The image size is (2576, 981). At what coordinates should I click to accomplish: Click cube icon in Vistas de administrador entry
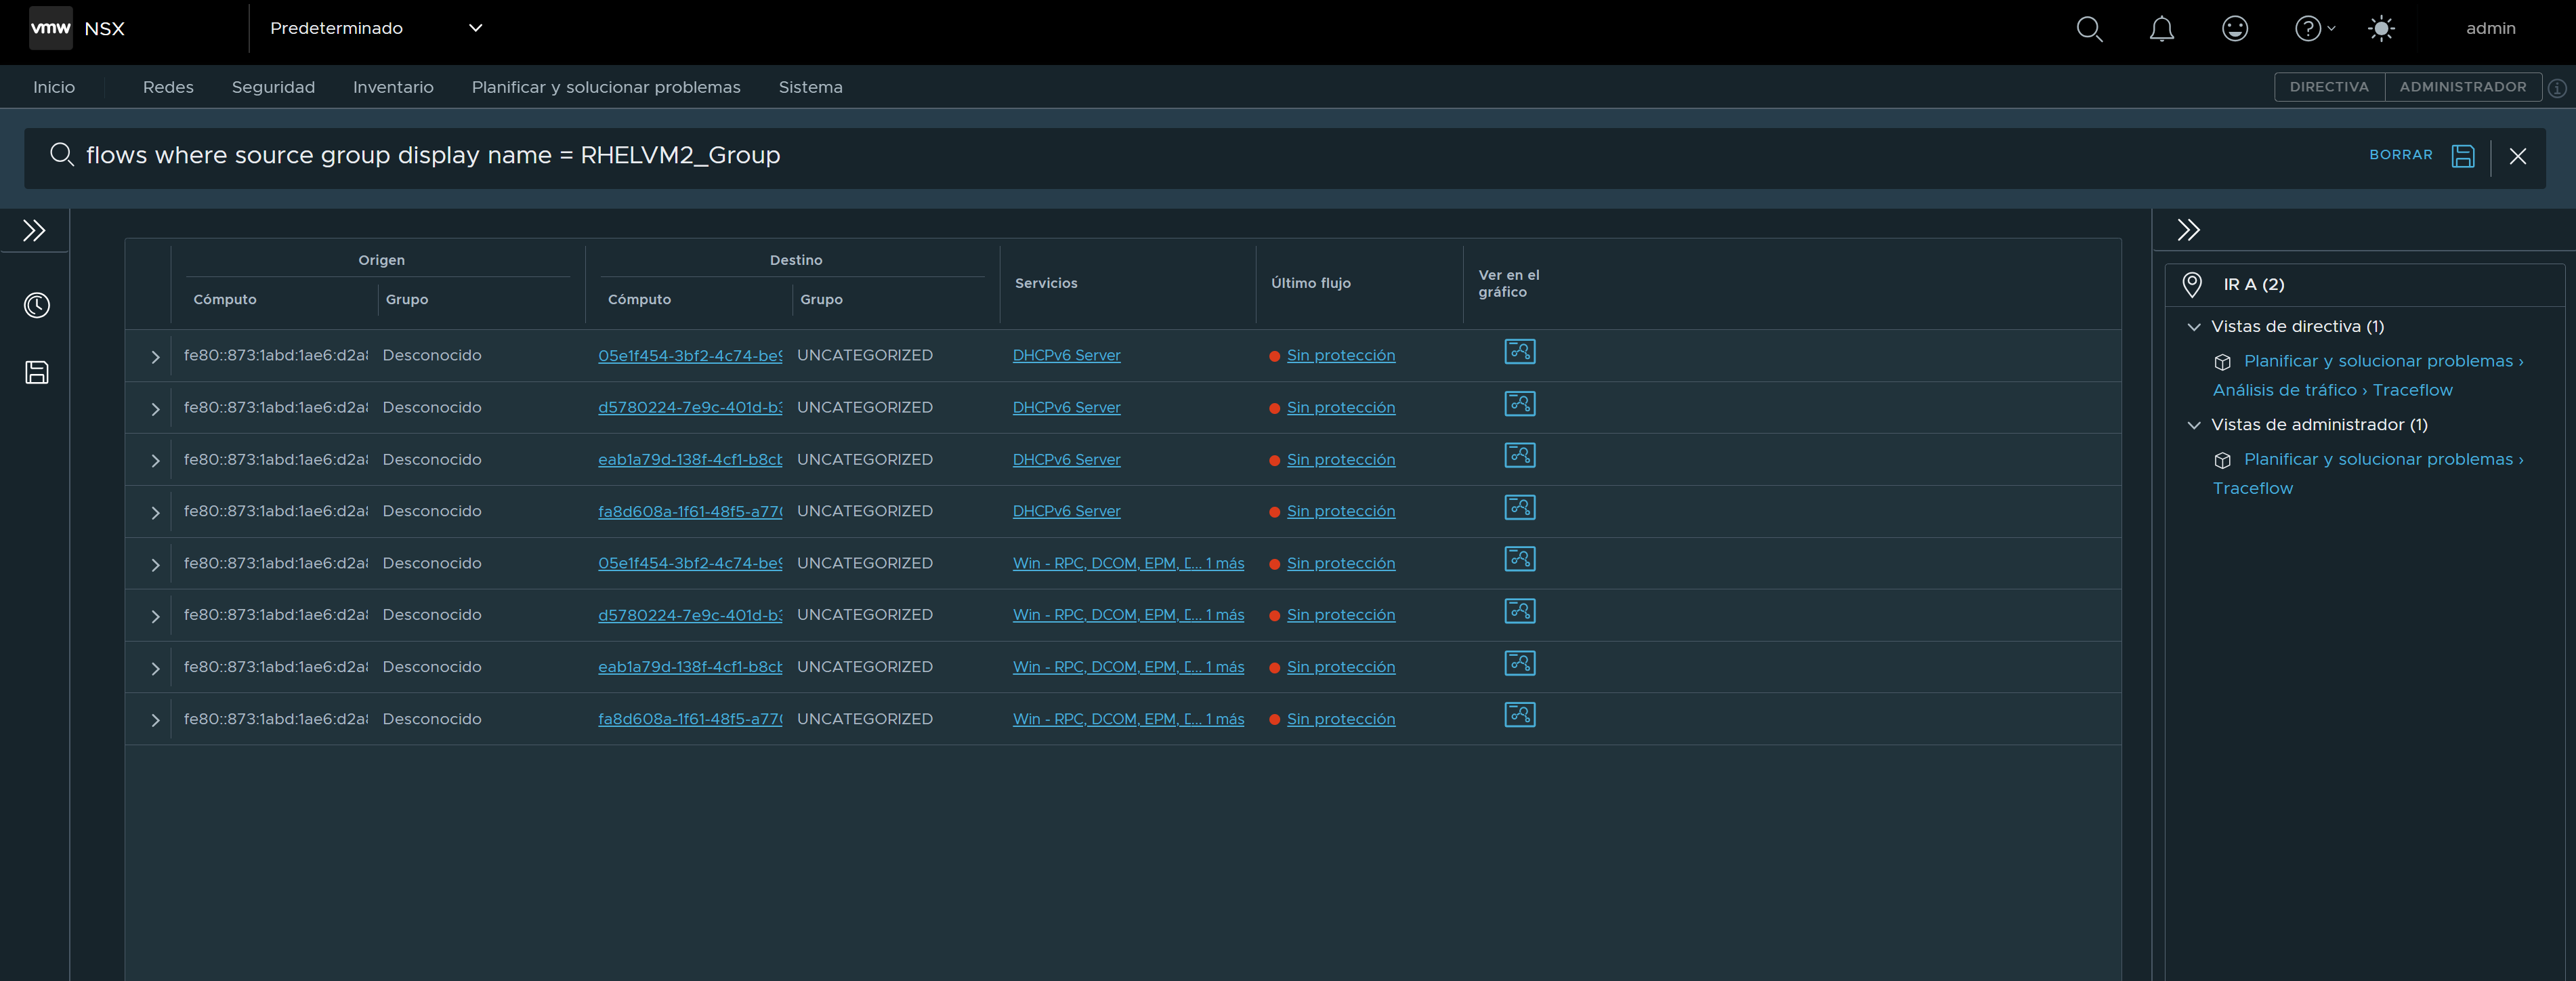click(x=2222, y=460)
